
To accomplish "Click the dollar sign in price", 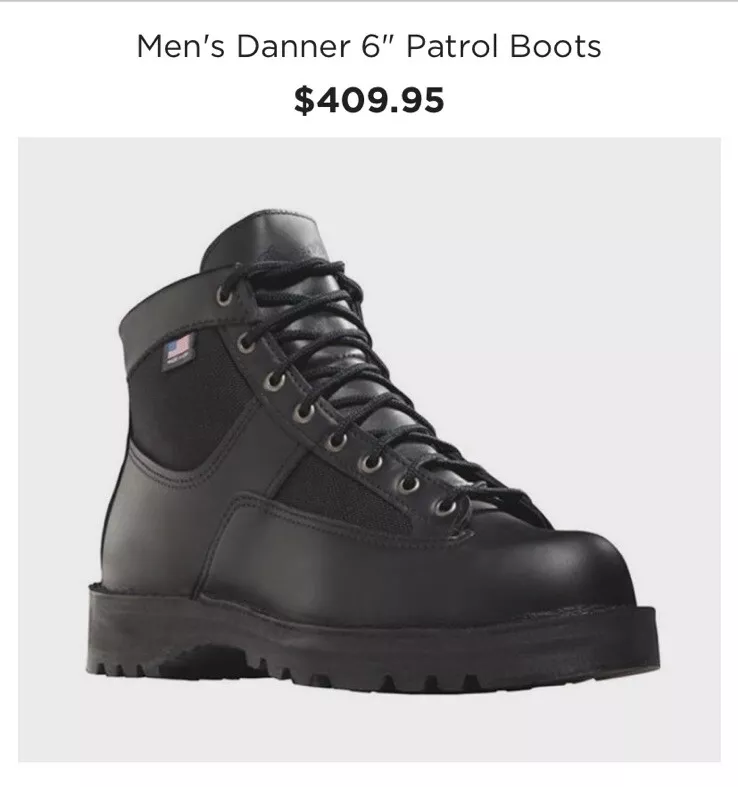I will coord(303,100).
